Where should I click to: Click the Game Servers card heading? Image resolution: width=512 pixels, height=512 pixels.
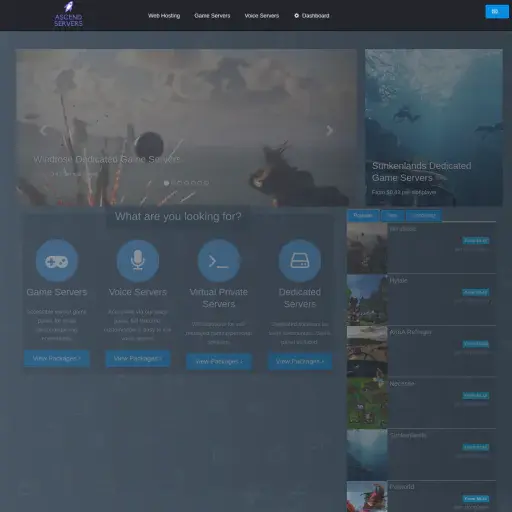click(57, 292)
